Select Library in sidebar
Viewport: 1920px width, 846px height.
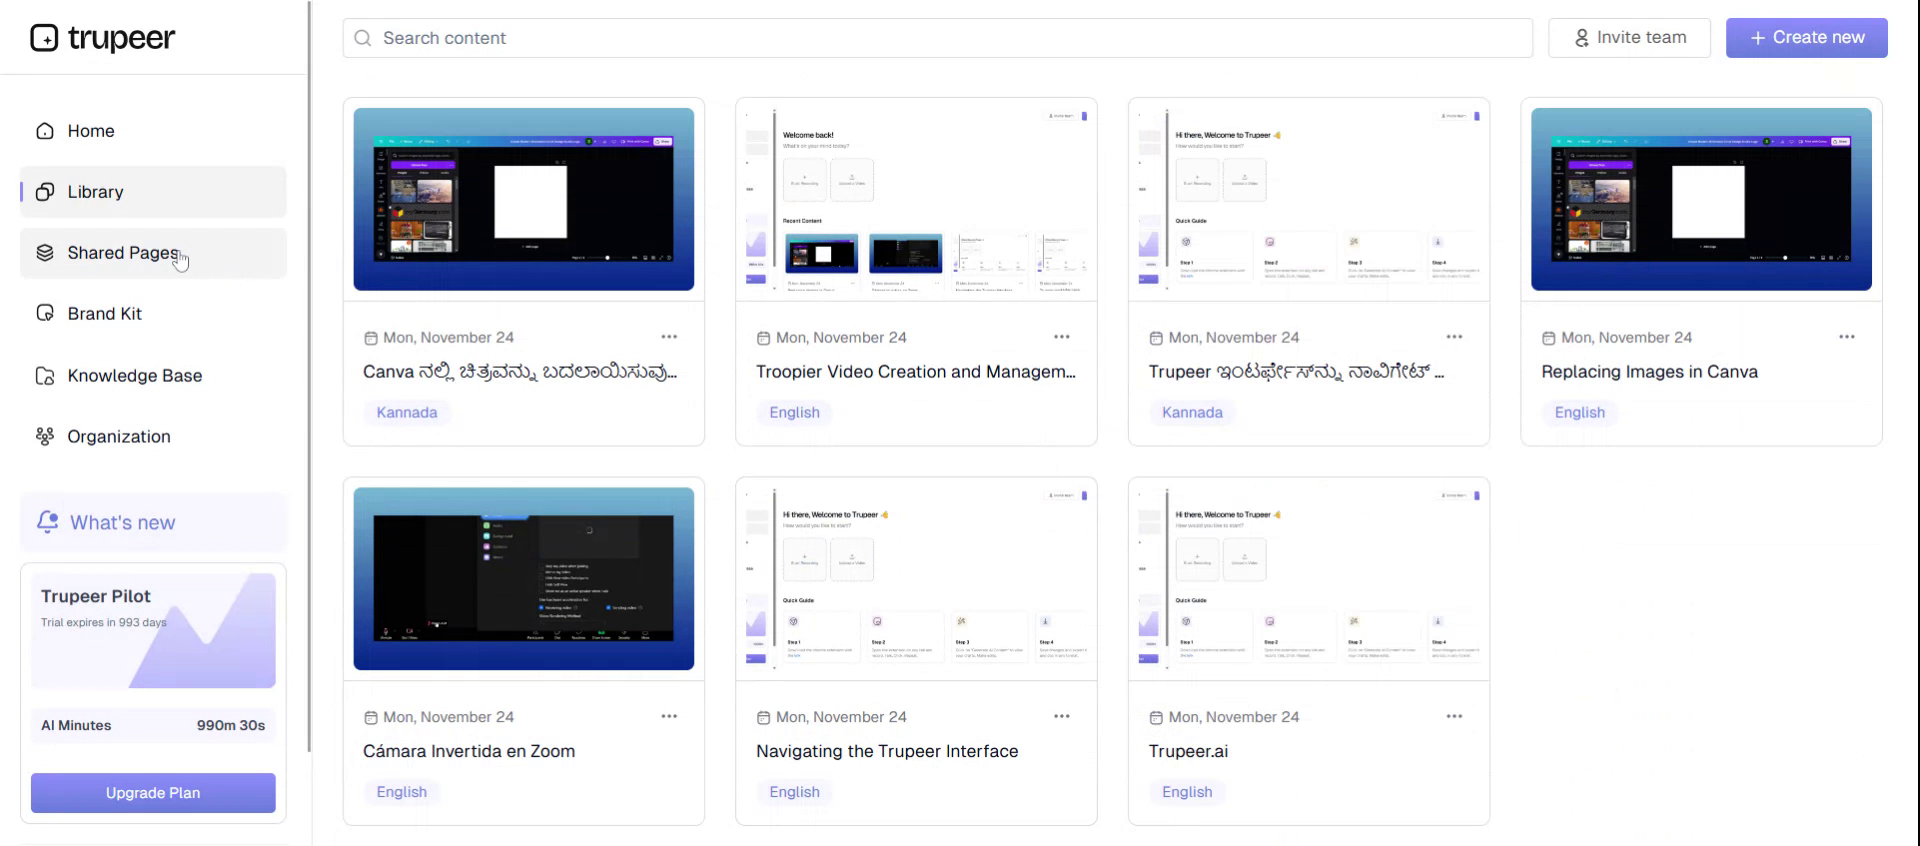tap(153, 192)
